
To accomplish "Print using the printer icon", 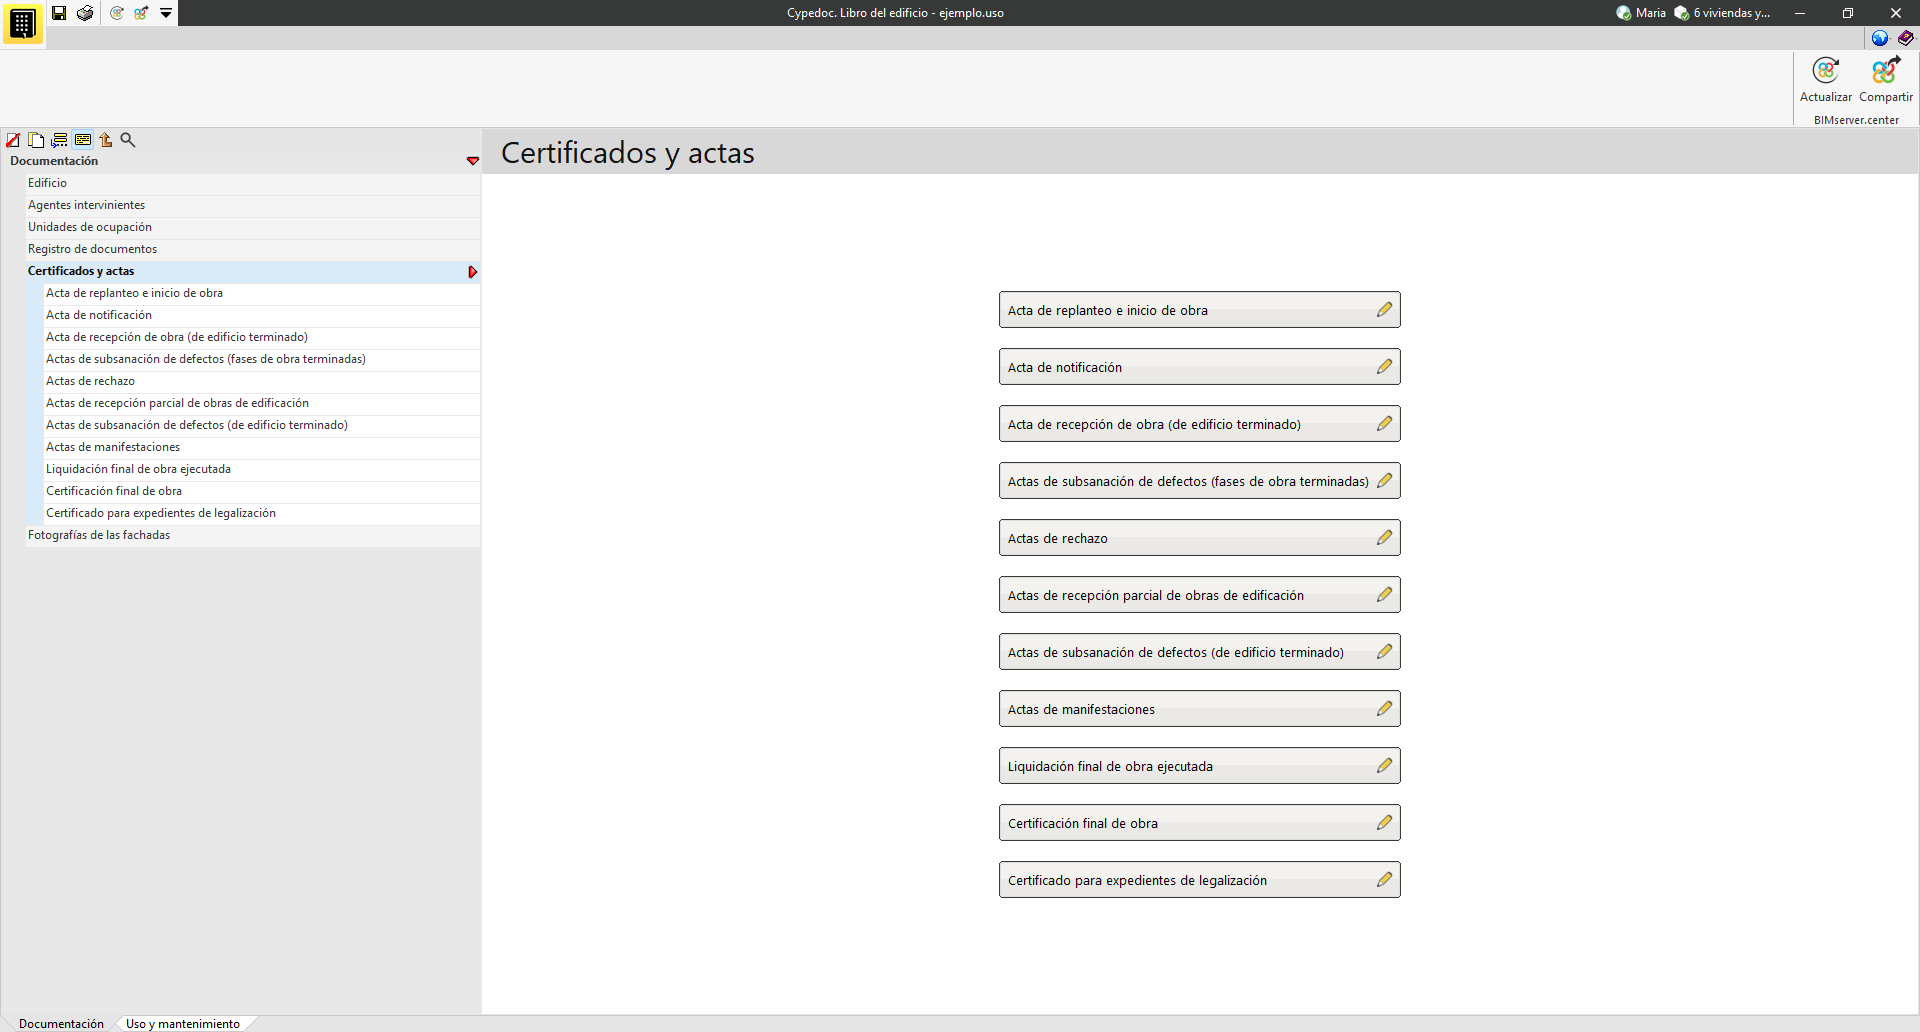I will point(85,13).
